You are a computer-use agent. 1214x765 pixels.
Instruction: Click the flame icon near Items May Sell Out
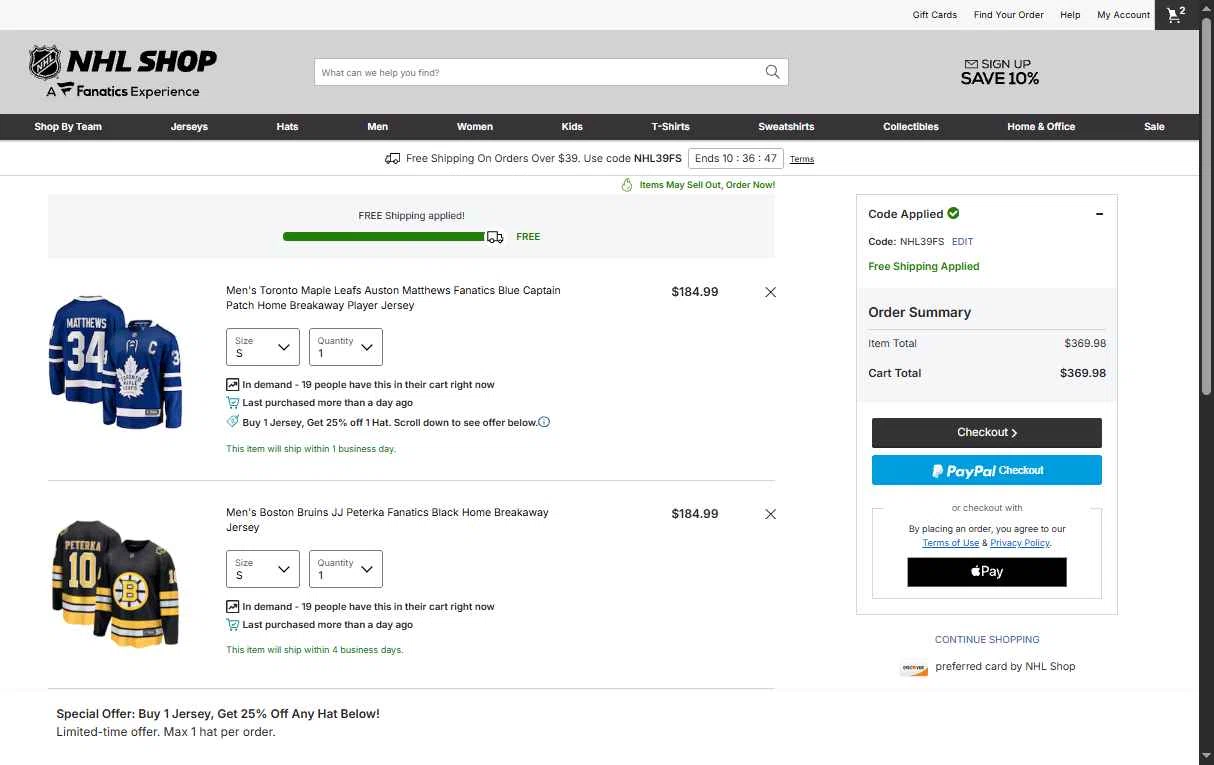point(627,185)
